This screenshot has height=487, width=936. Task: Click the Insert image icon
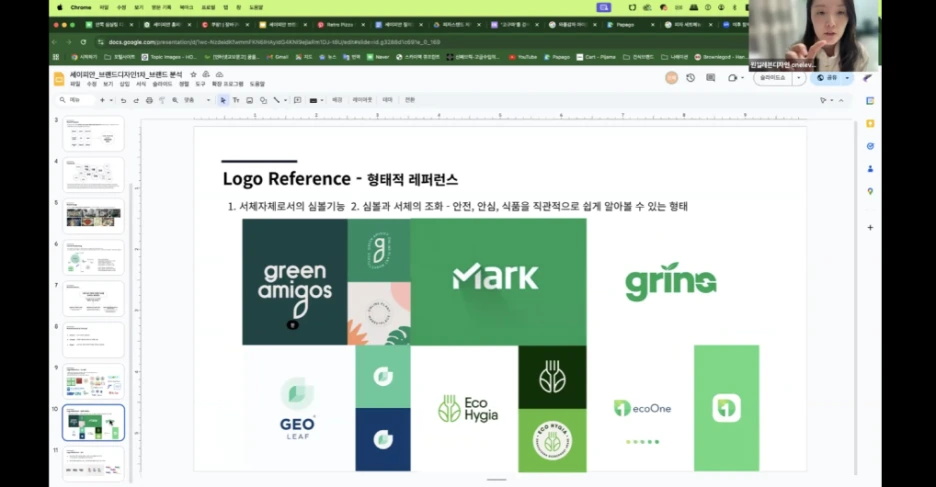pos(250,100)
